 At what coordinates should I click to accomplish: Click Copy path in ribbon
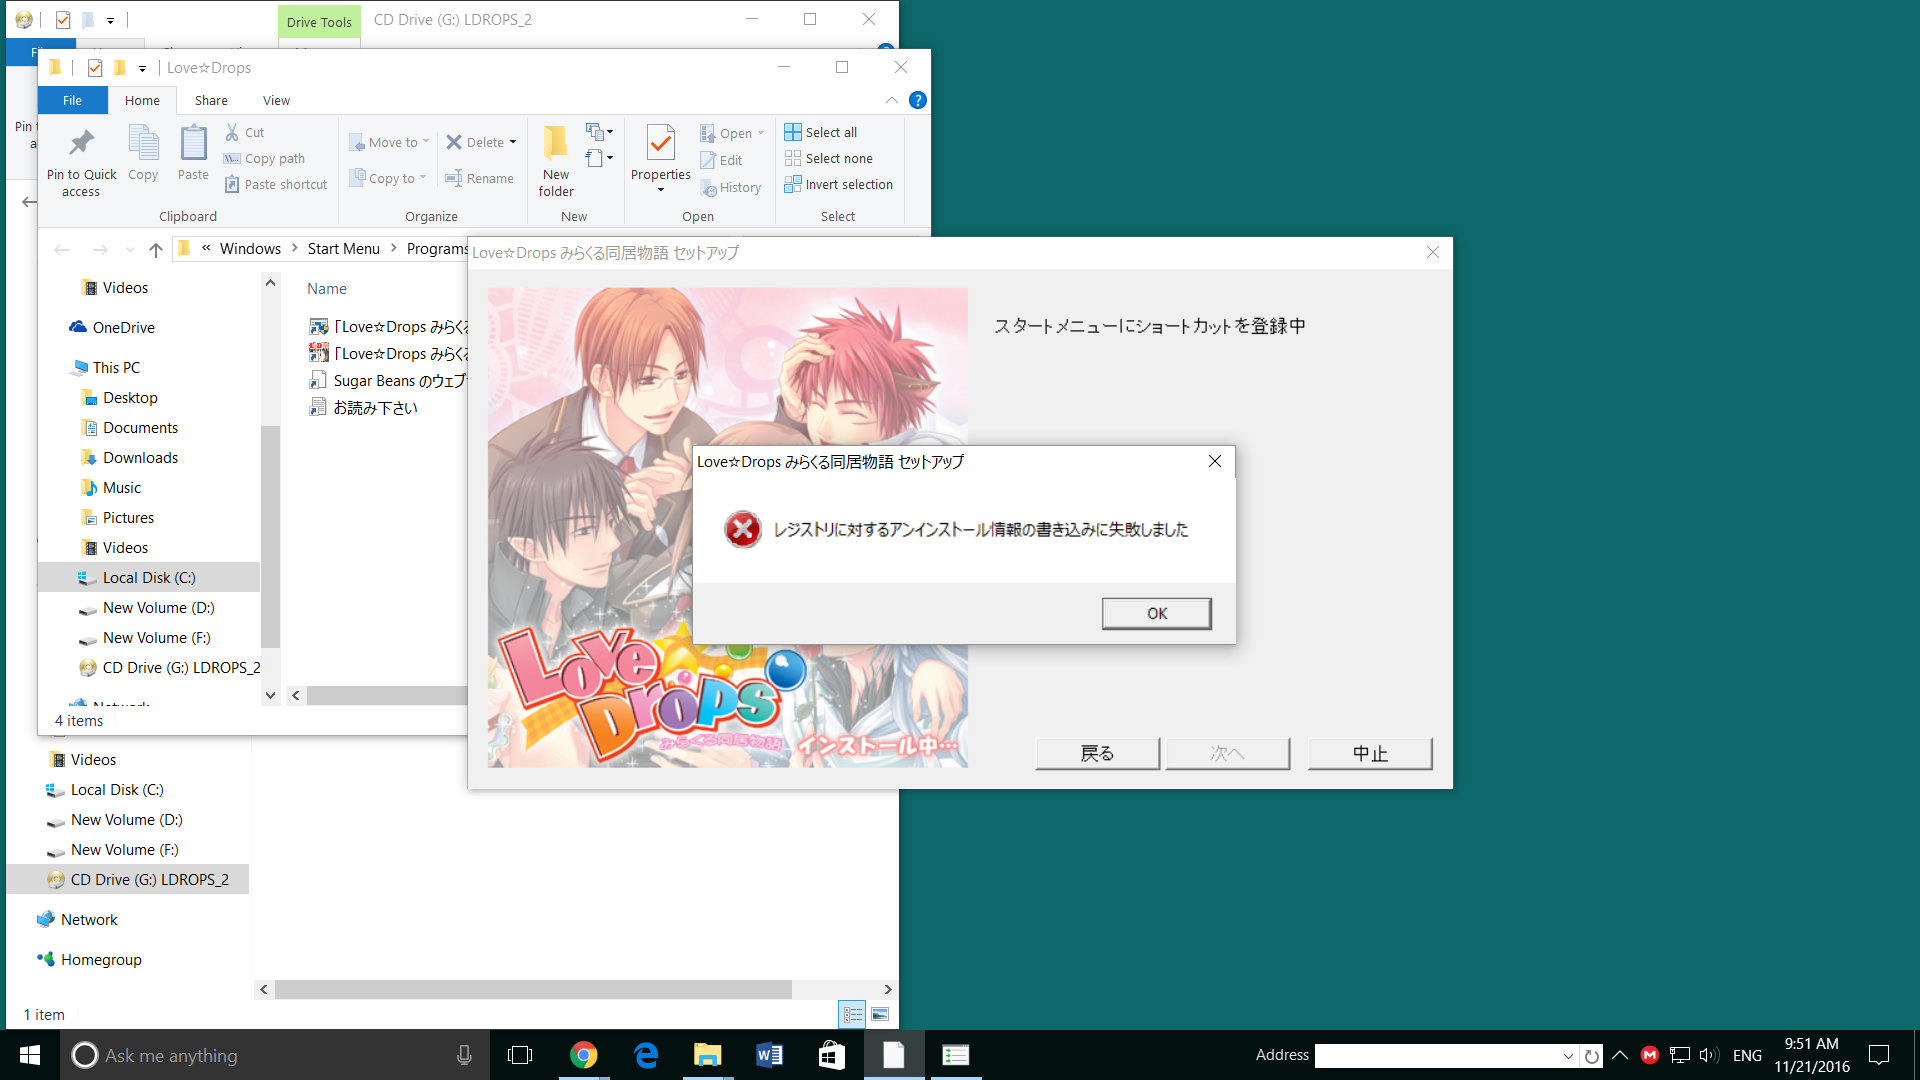pyautogui.click(x=265, y=158)
